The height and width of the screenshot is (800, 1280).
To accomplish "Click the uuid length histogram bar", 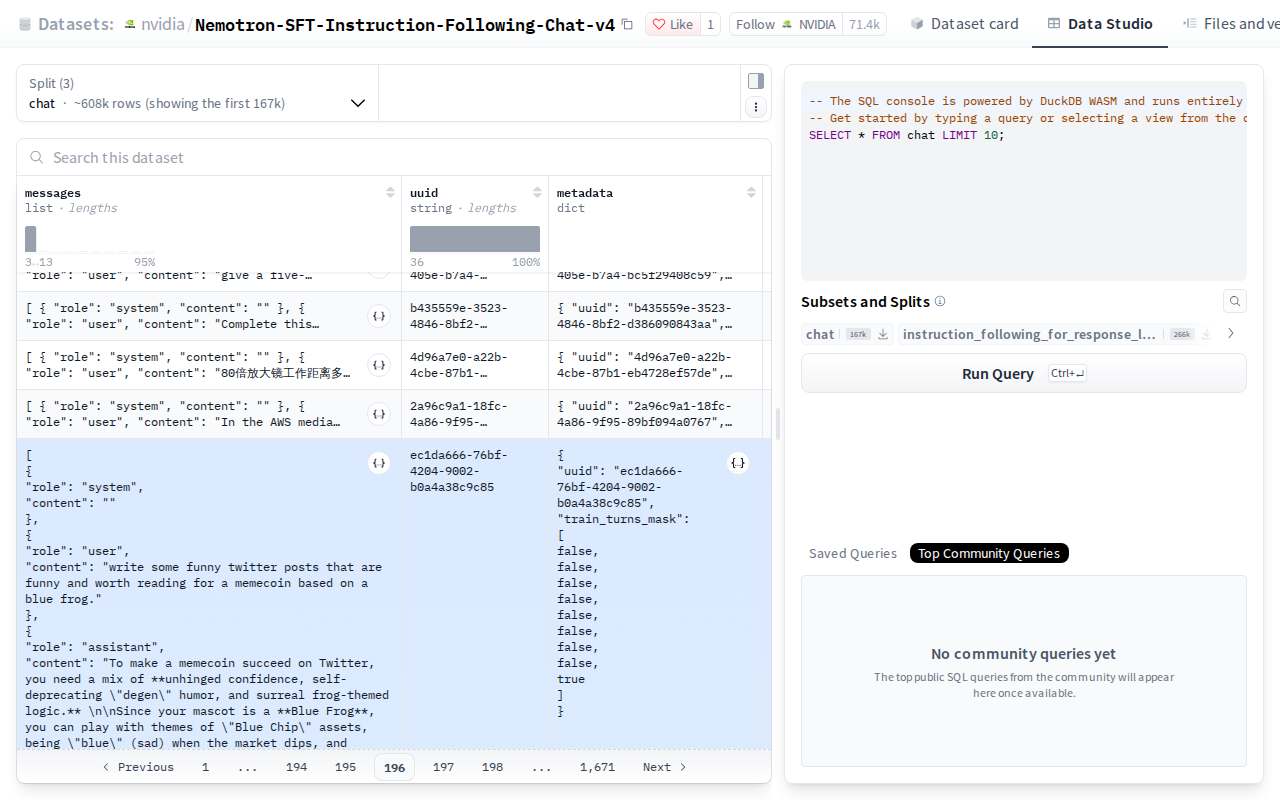I will (475, 239).
